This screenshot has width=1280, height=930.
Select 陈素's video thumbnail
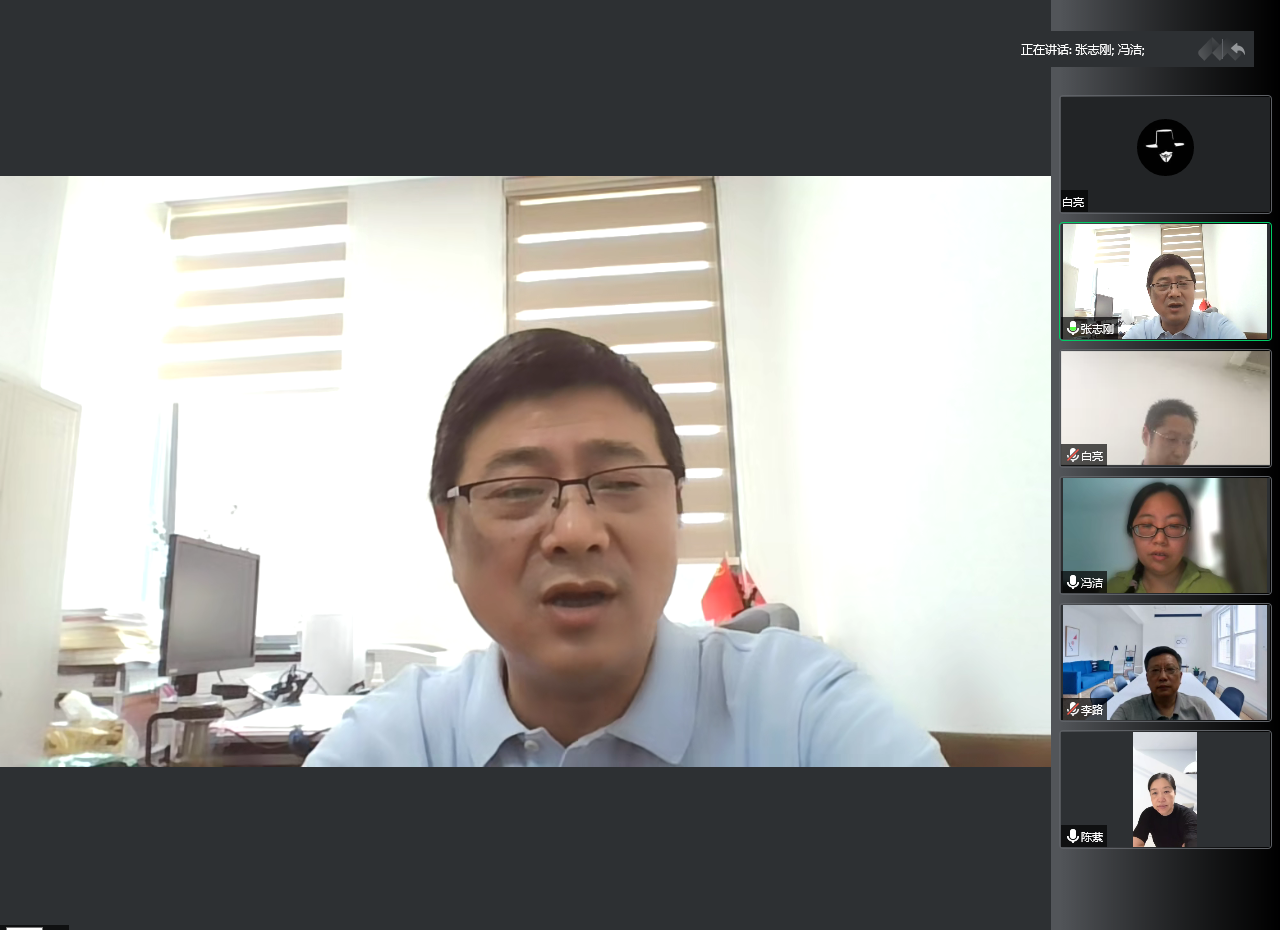point(1165,788)
